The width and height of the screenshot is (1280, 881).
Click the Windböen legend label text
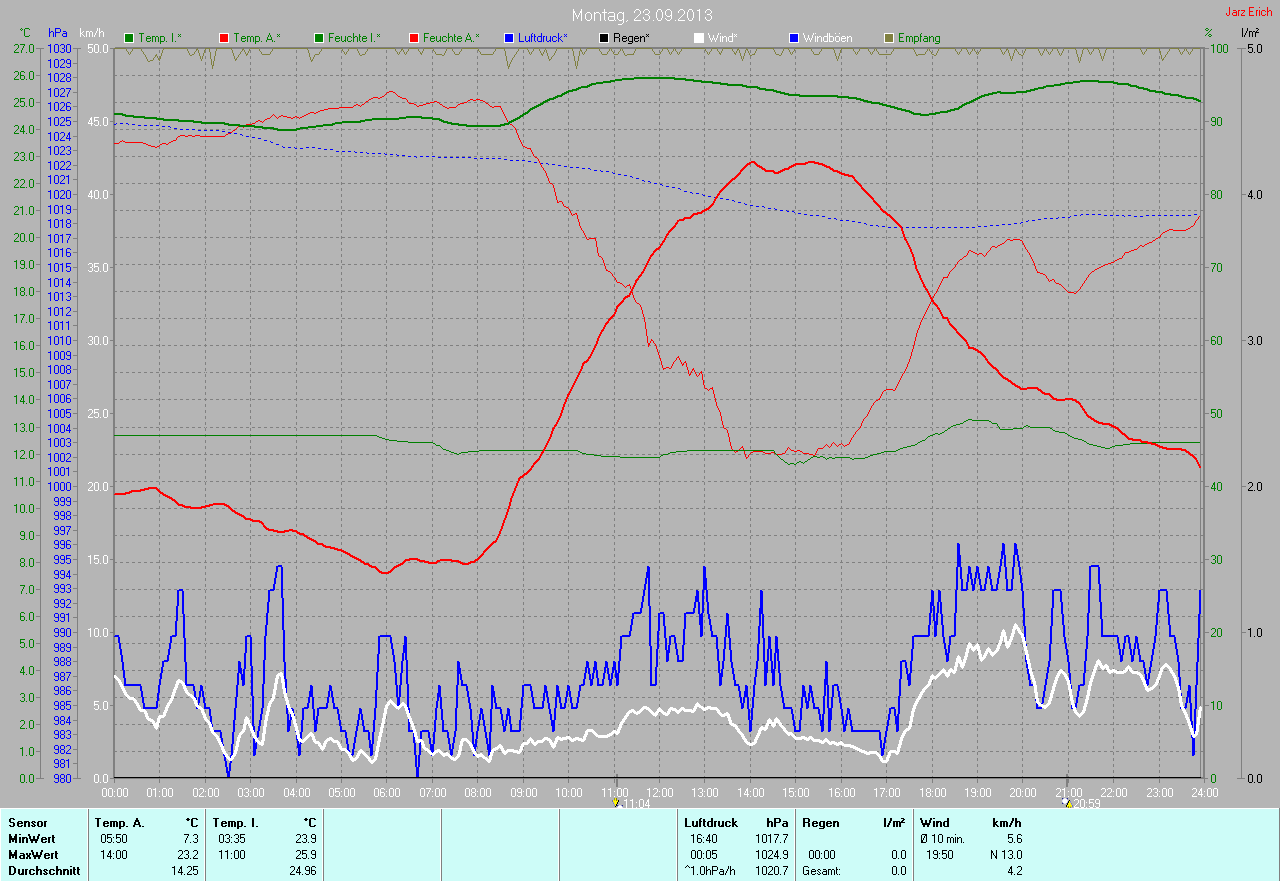(x=828, y=38)
